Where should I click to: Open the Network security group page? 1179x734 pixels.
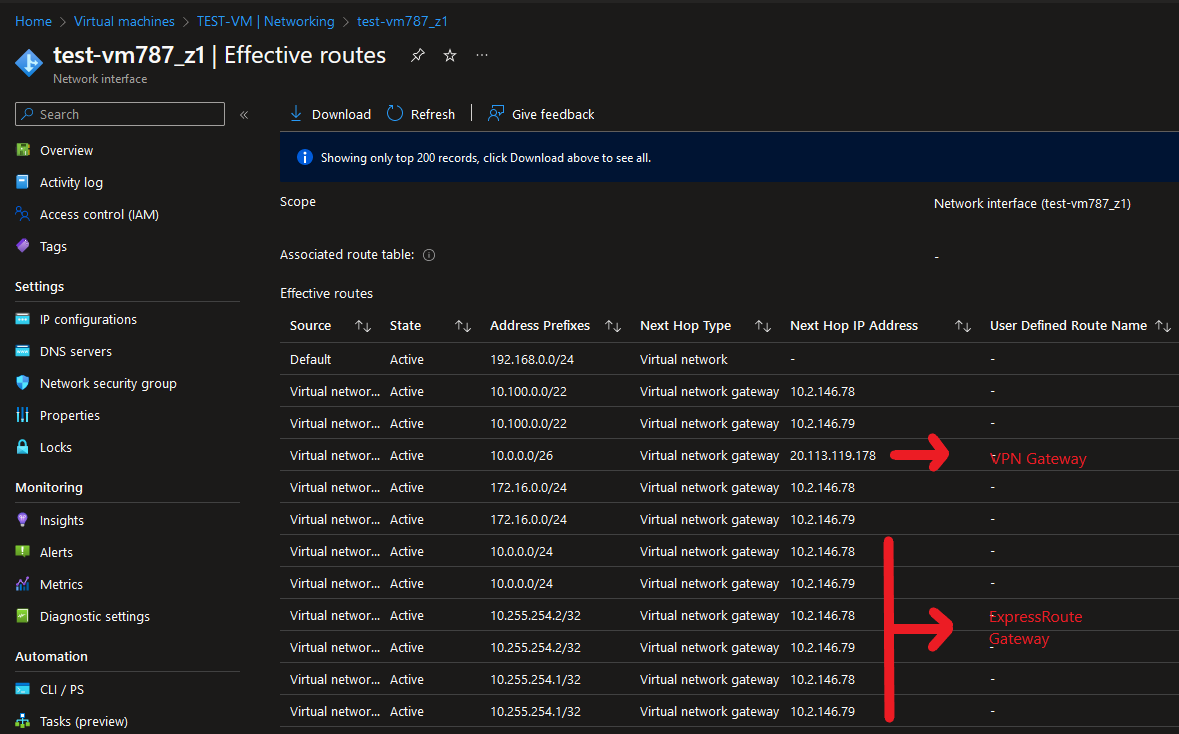coord(108,384)
